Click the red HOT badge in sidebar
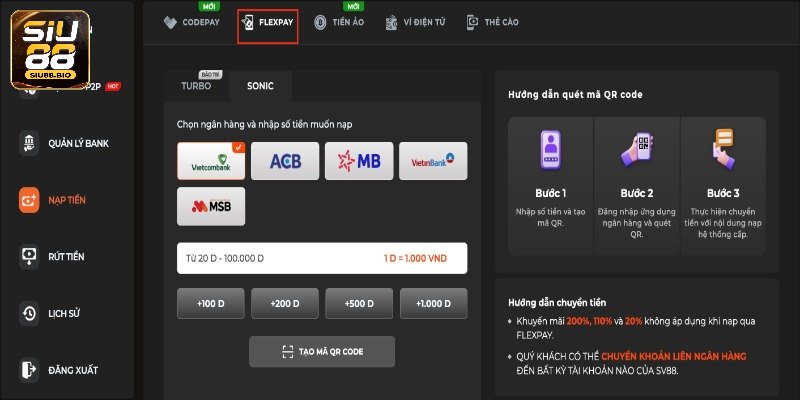This screenshot has height=400, width=800. point(113,87)
